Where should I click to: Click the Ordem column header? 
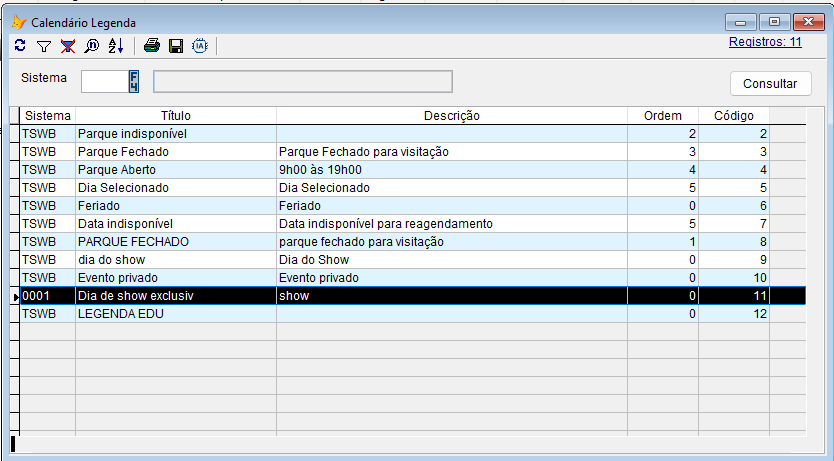[661, 116]
